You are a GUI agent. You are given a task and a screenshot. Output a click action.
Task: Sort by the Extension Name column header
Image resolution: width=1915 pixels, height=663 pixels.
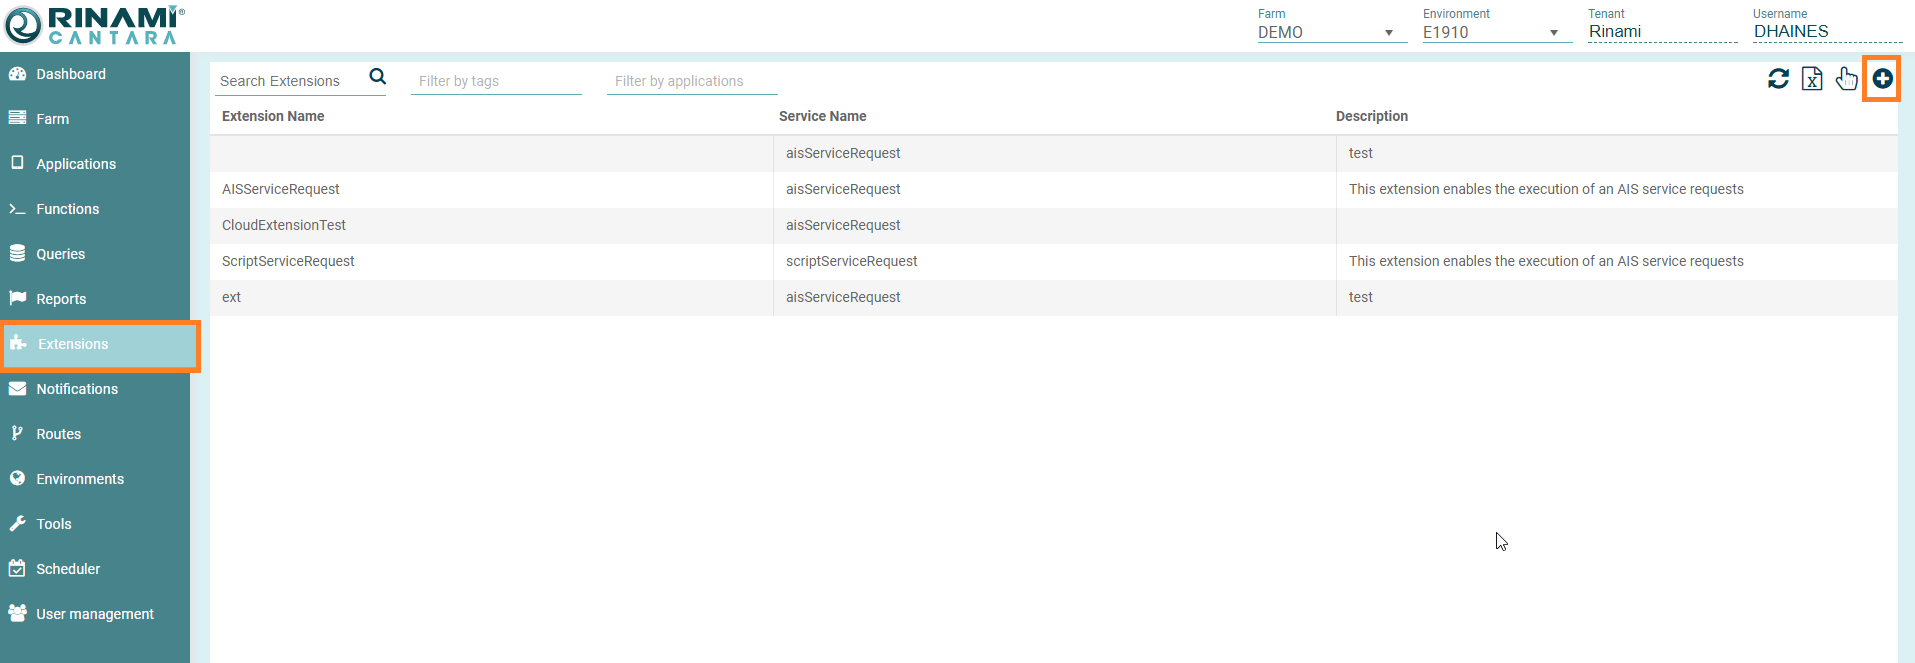click(x=273, y=116)
